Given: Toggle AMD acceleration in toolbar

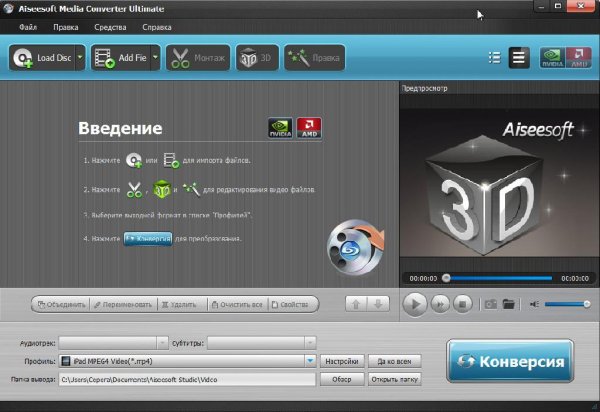Looking at the screenshot, I should [579, 58].
